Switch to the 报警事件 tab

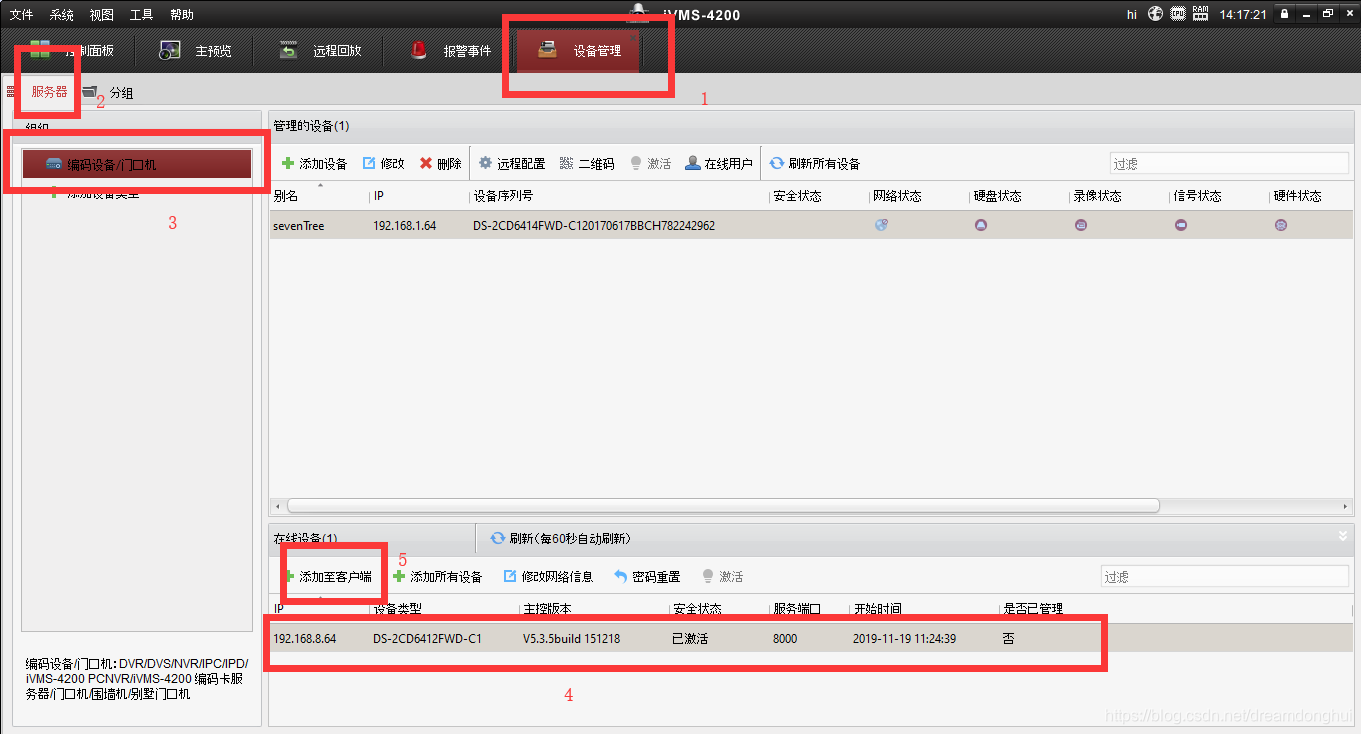(449, 50)
